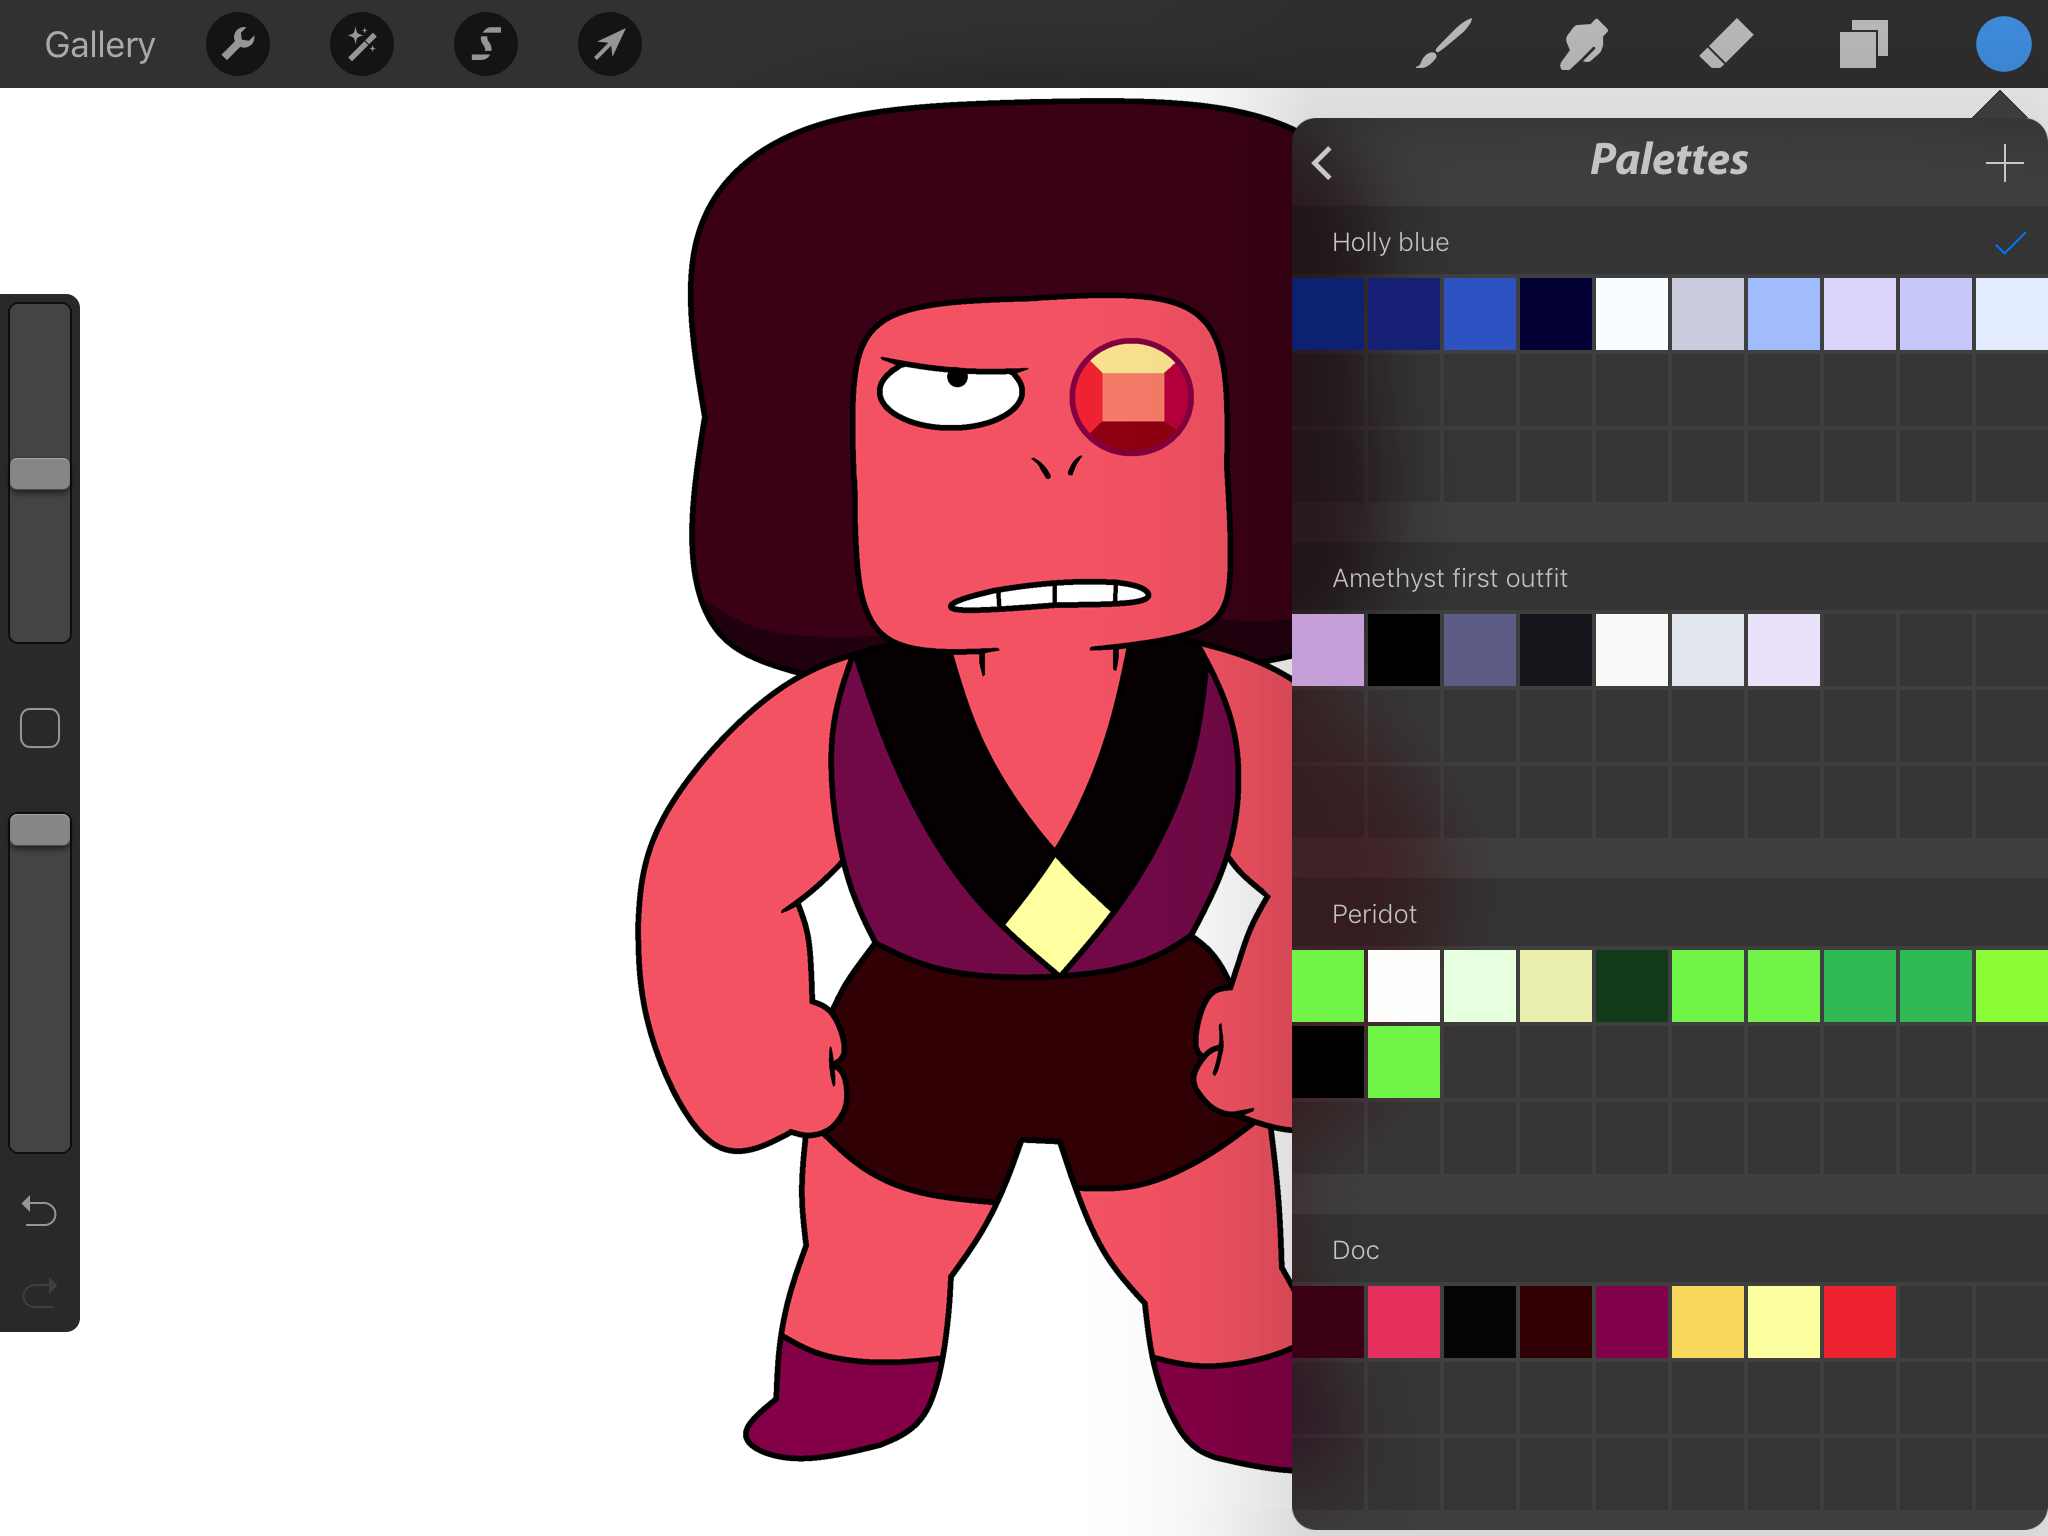The height and width of the screenshot is (1536, 2048).
Task: Pick the first bright green Peridot swatch
Action: tap(1328, 986)
